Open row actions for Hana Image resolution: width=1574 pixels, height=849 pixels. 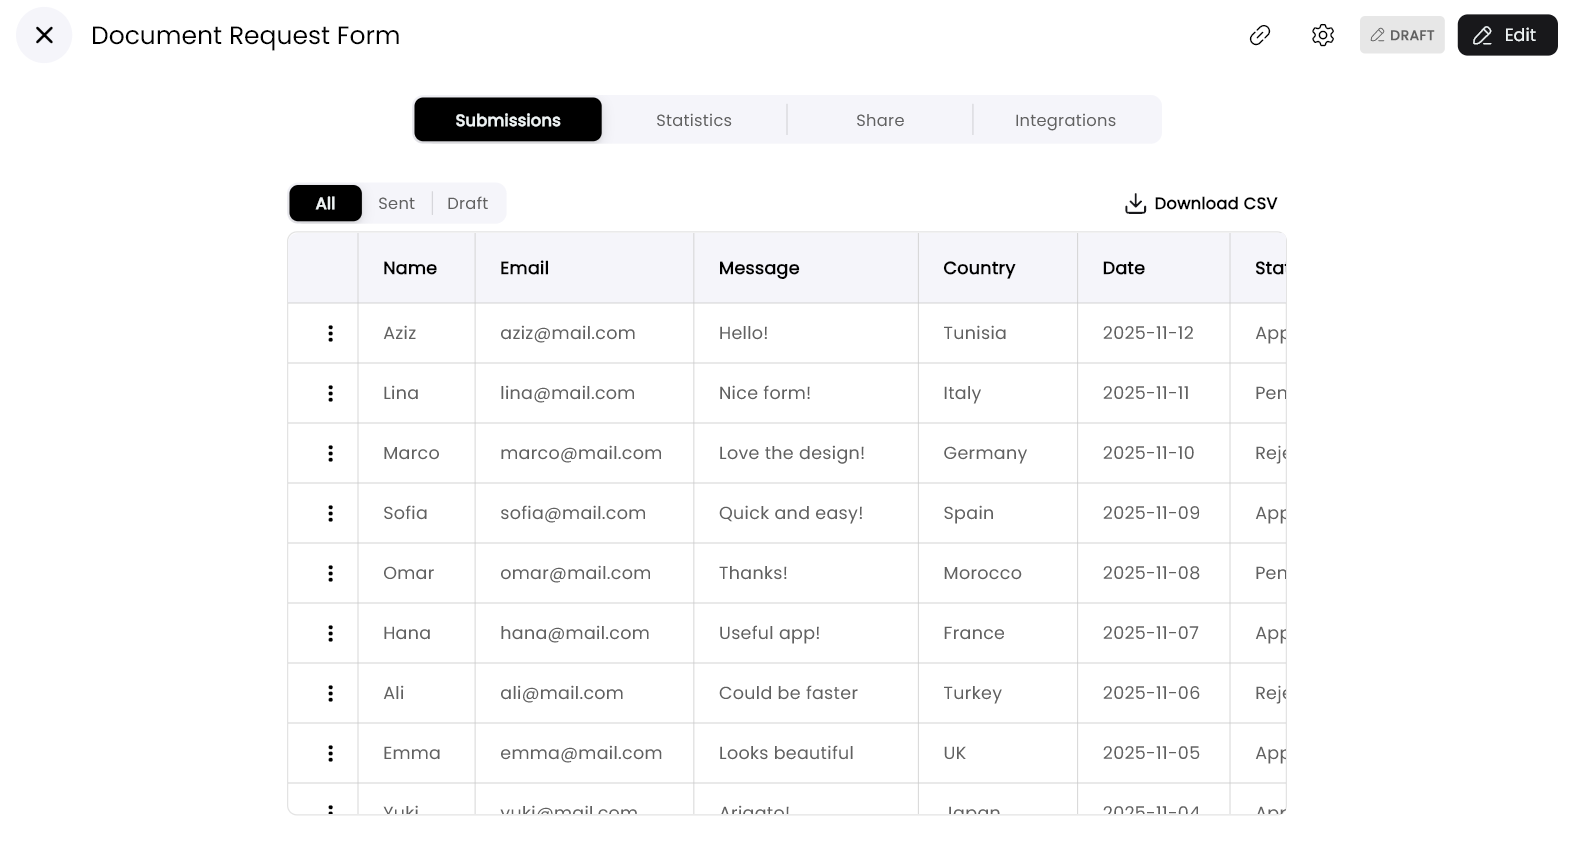[330, 633]
